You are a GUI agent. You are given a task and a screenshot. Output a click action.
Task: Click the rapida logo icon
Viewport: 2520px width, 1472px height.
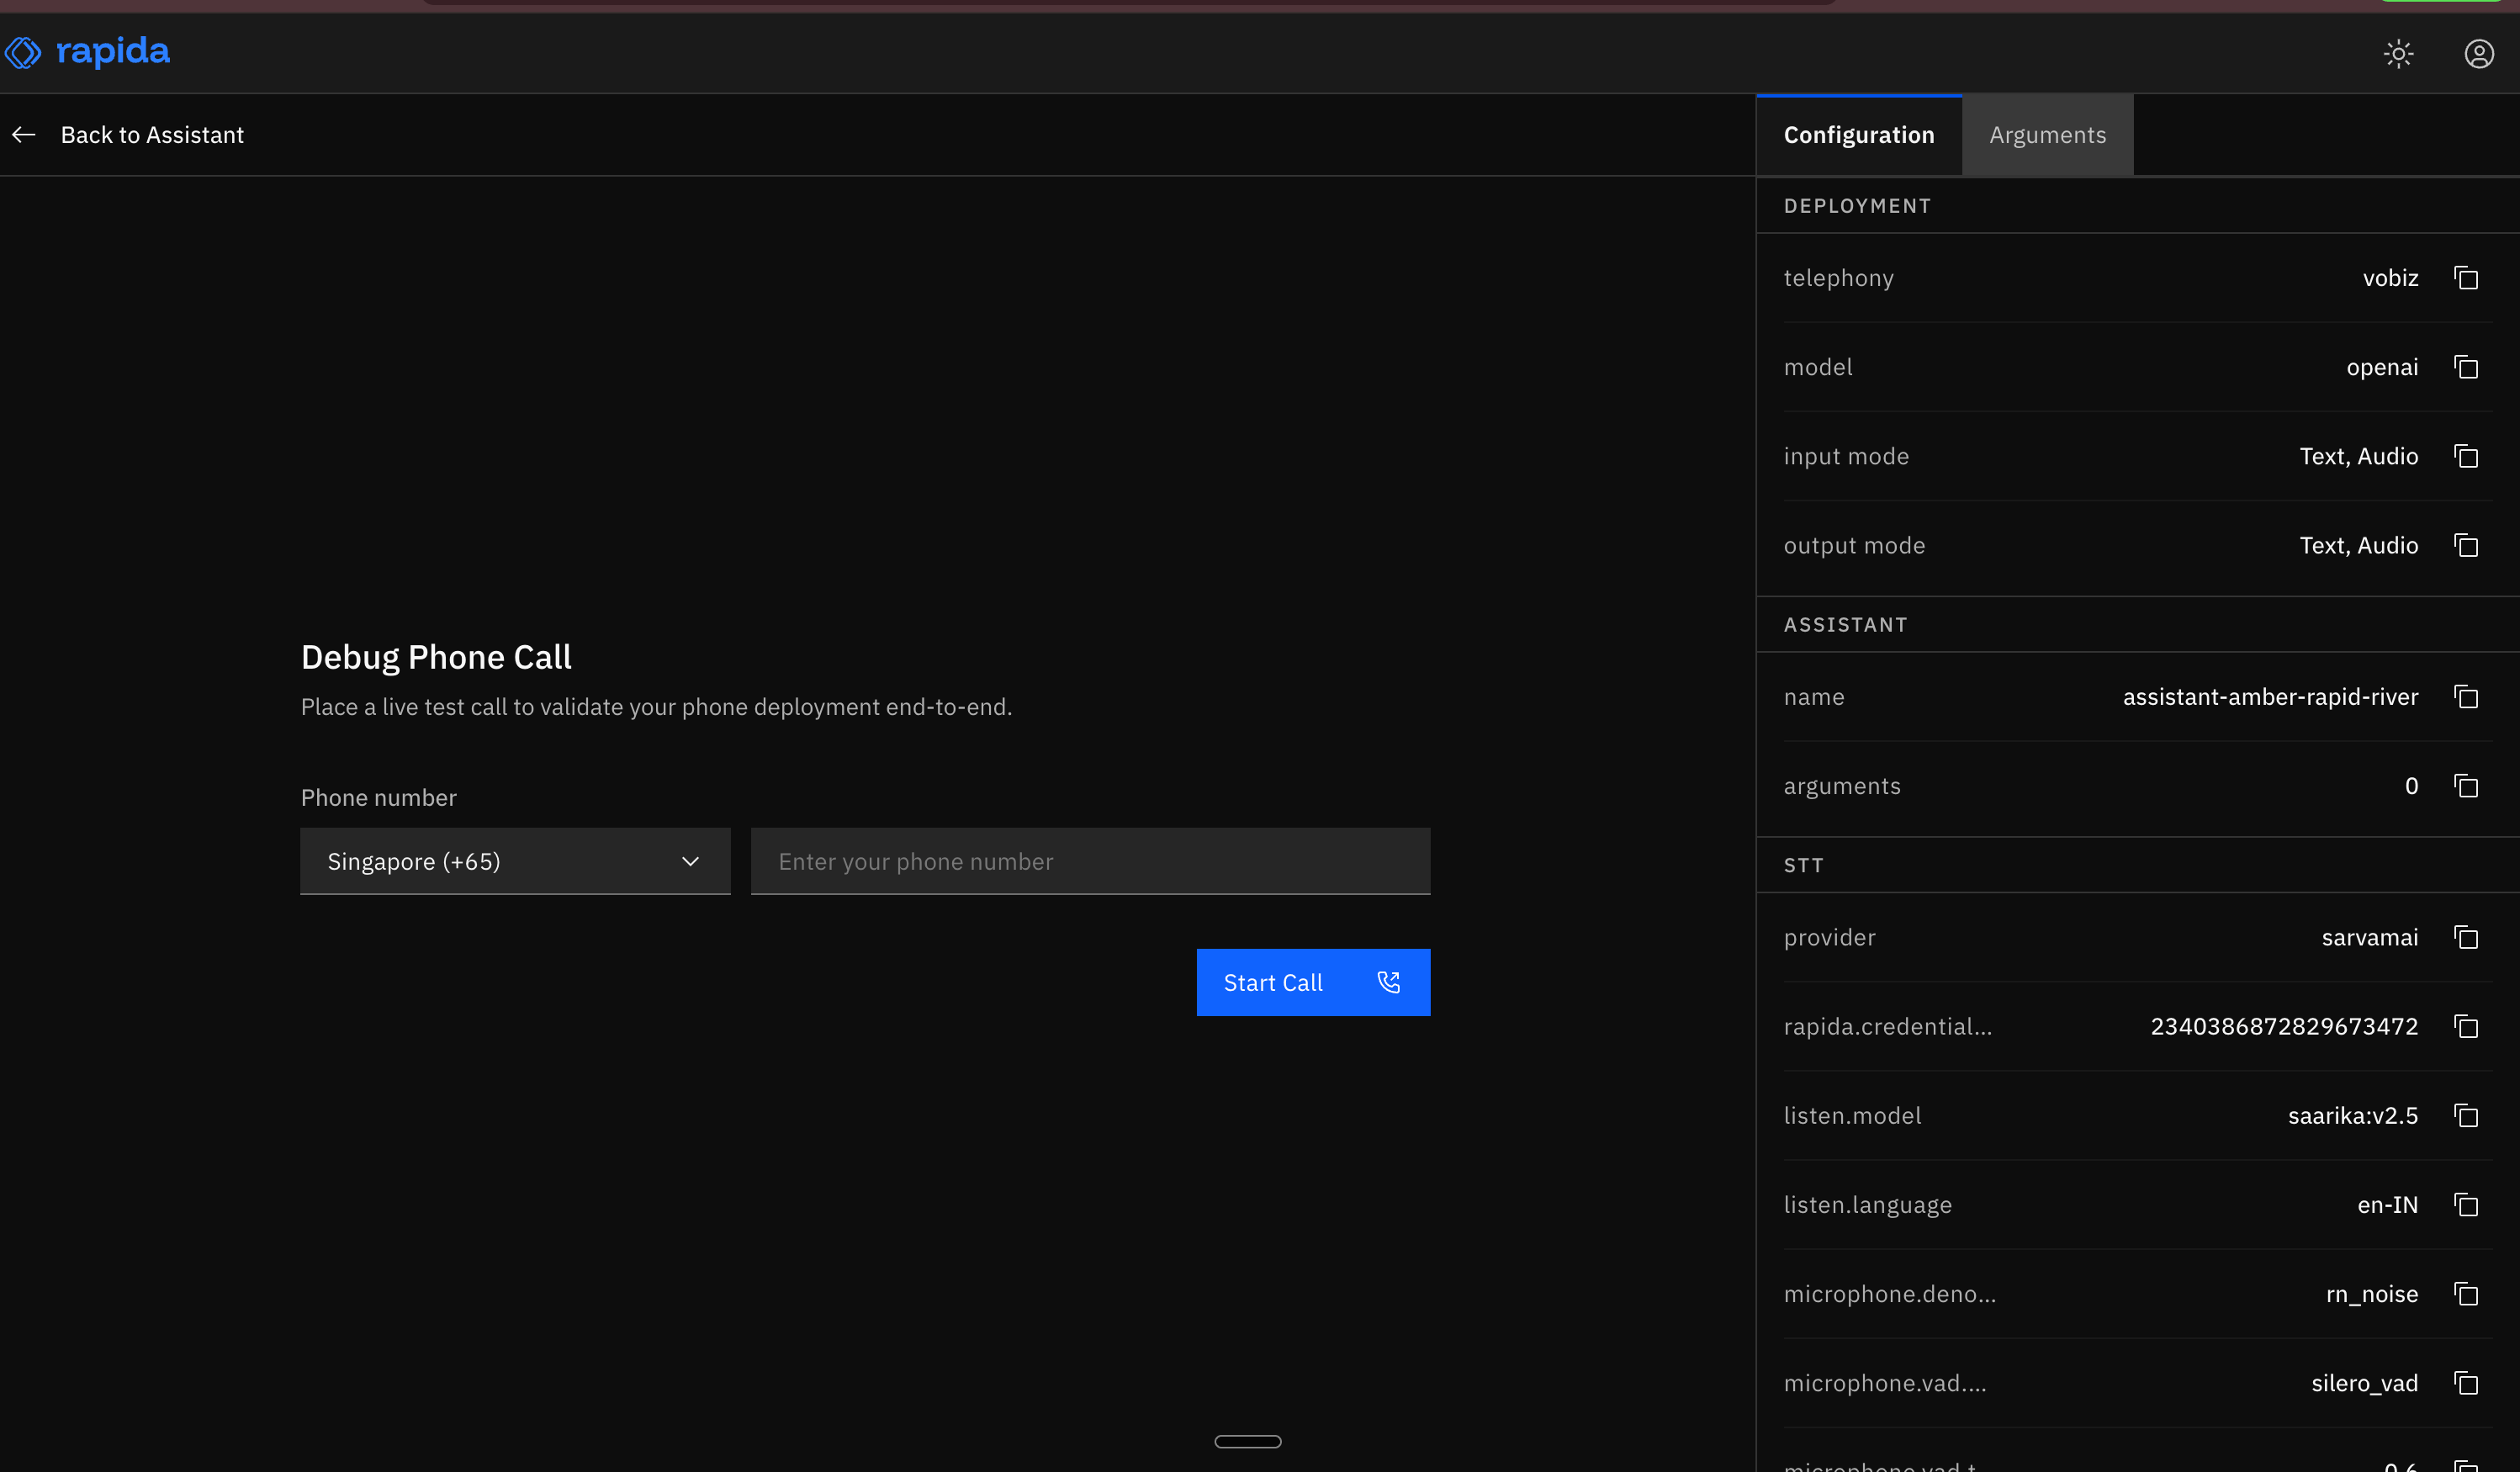coord(23,53)
